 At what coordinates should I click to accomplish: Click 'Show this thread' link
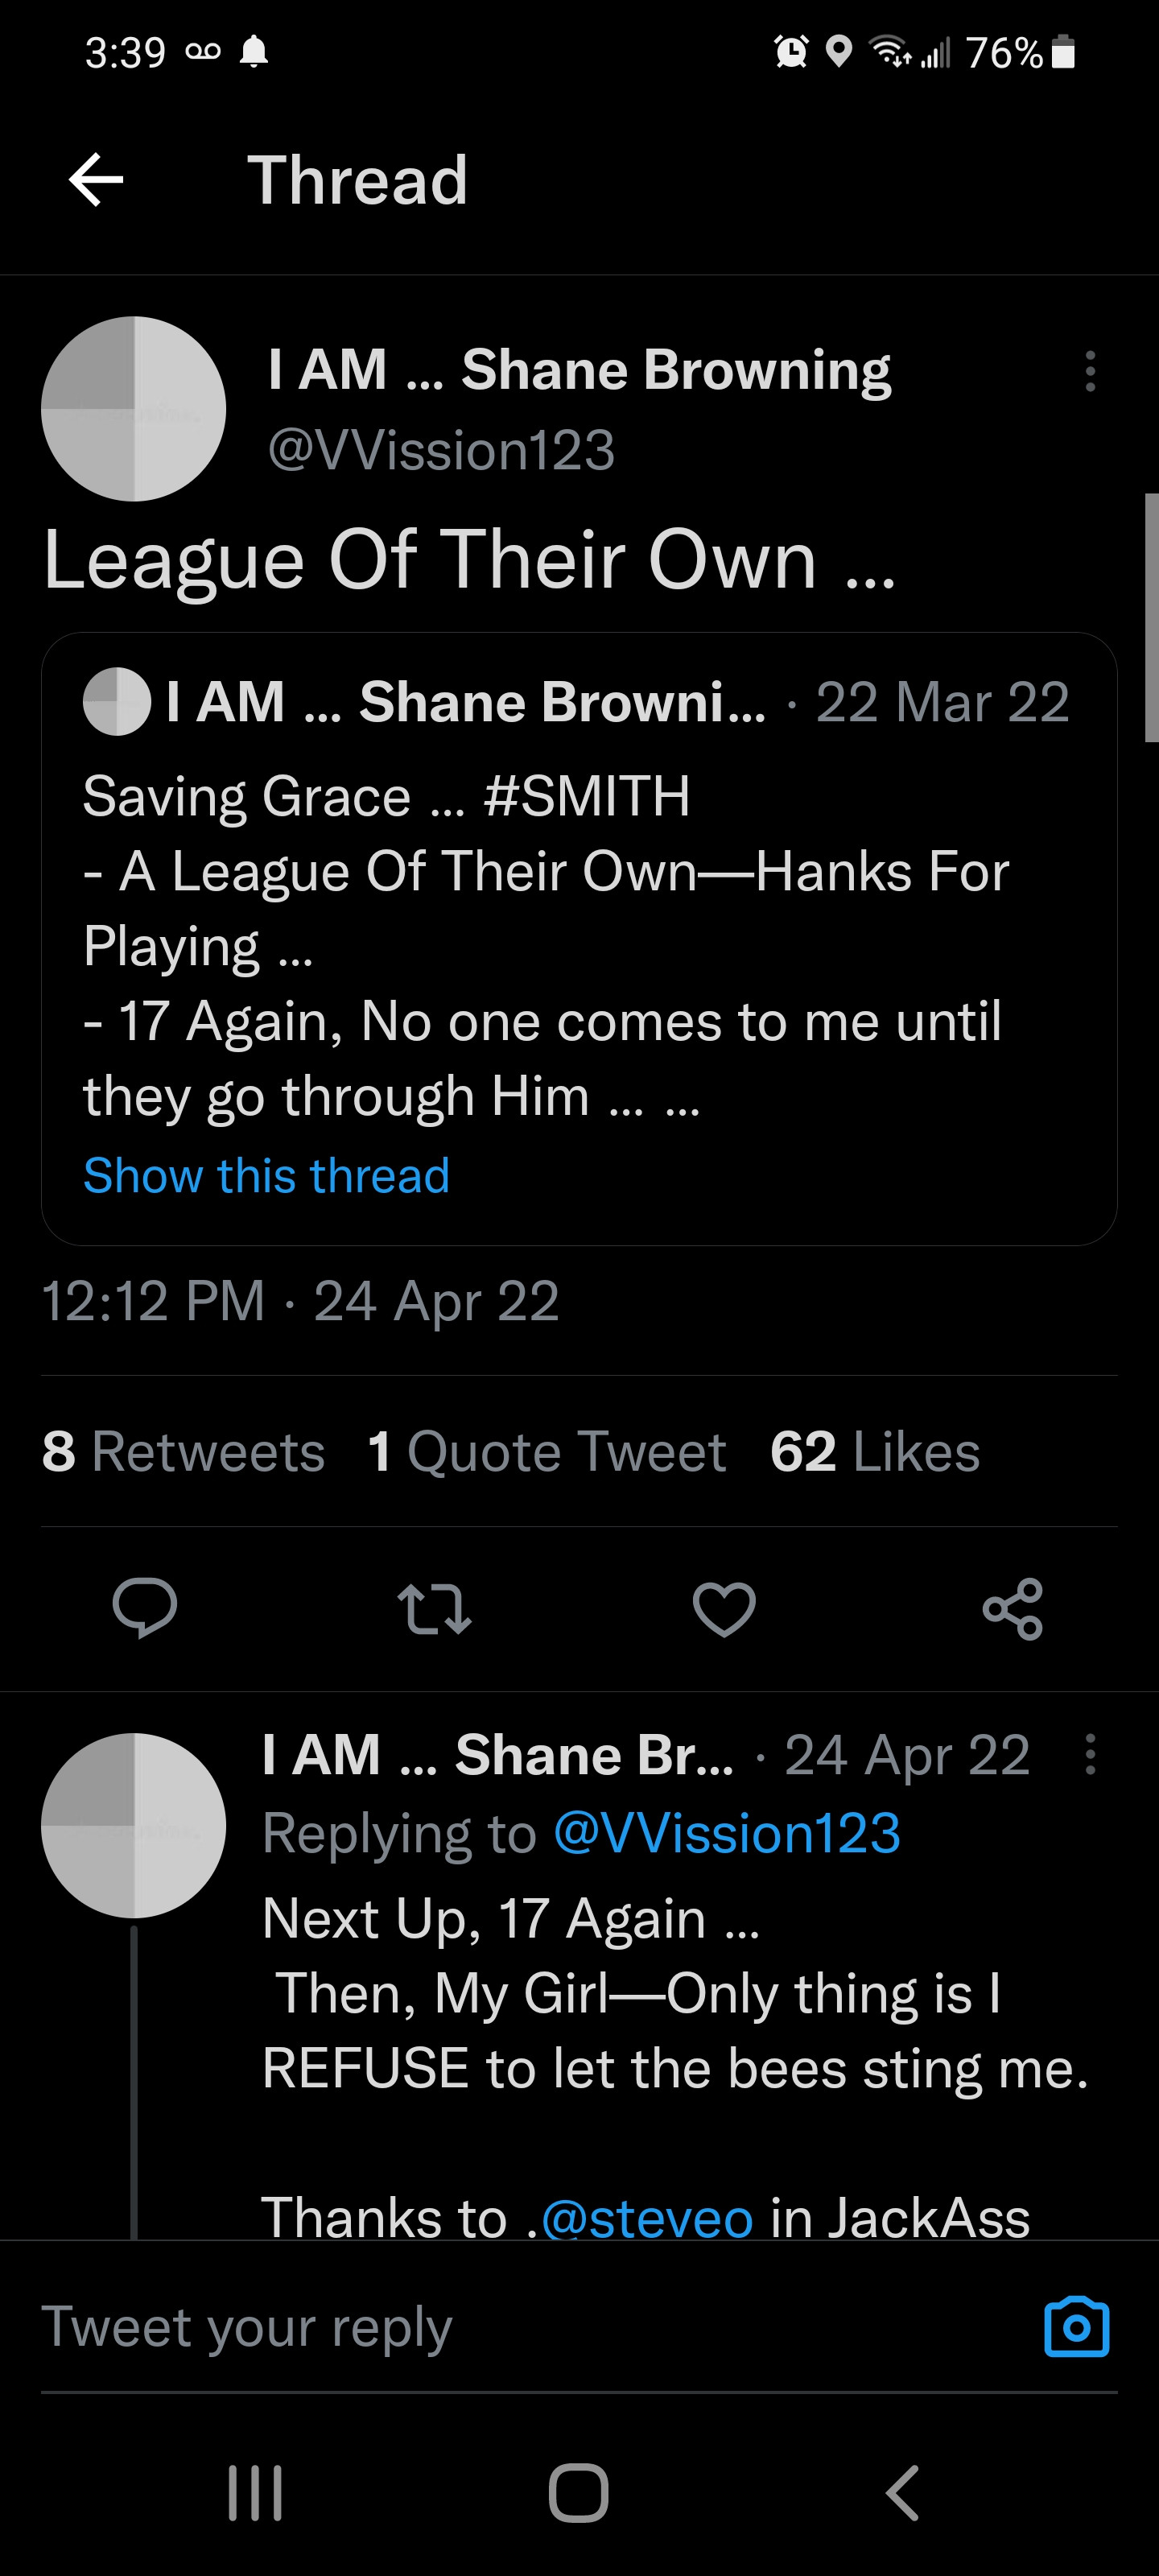(266, 1175)
